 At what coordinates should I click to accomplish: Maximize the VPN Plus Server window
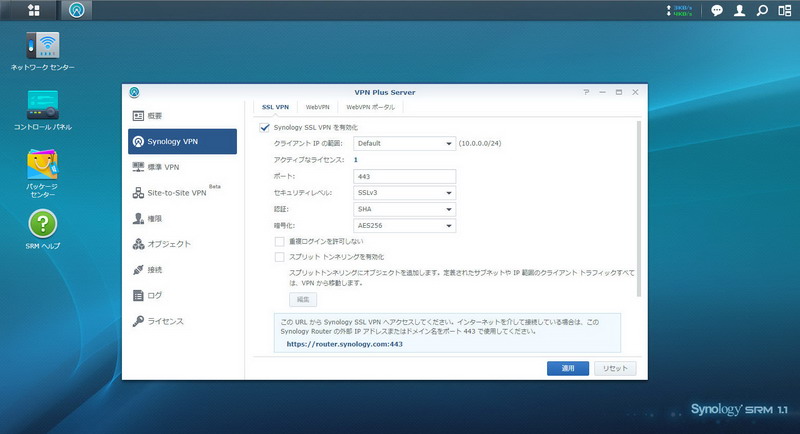pos(619,92)
